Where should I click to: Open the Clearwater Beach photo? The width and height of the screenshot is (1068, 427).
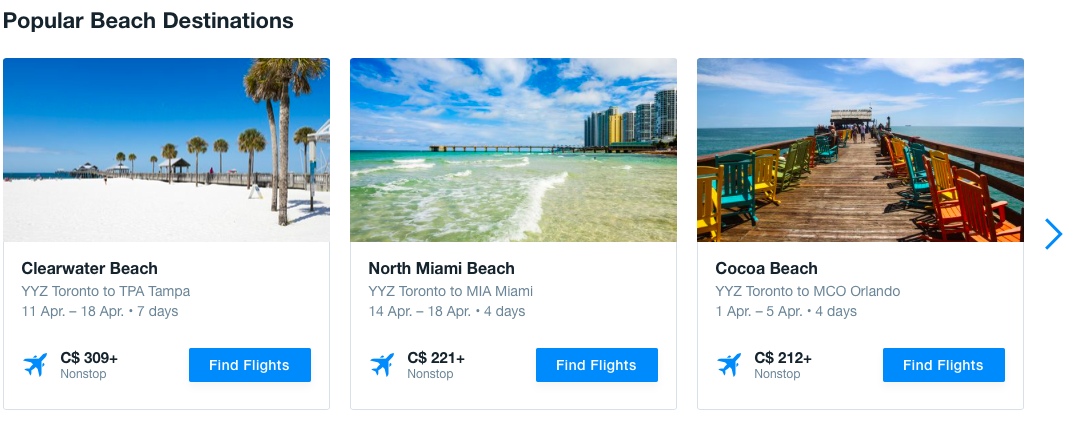[x=166, y=150]
